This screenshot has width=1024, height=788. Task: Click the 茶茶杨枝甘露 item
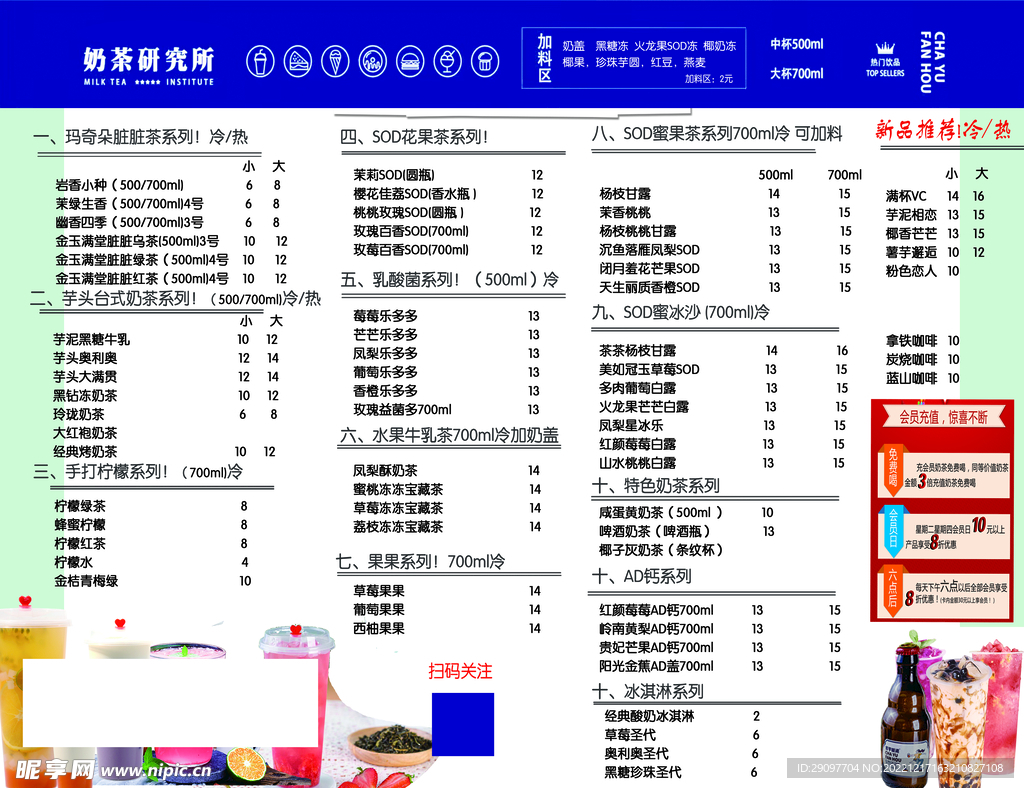pyautogui.click(x=637, y=351)
